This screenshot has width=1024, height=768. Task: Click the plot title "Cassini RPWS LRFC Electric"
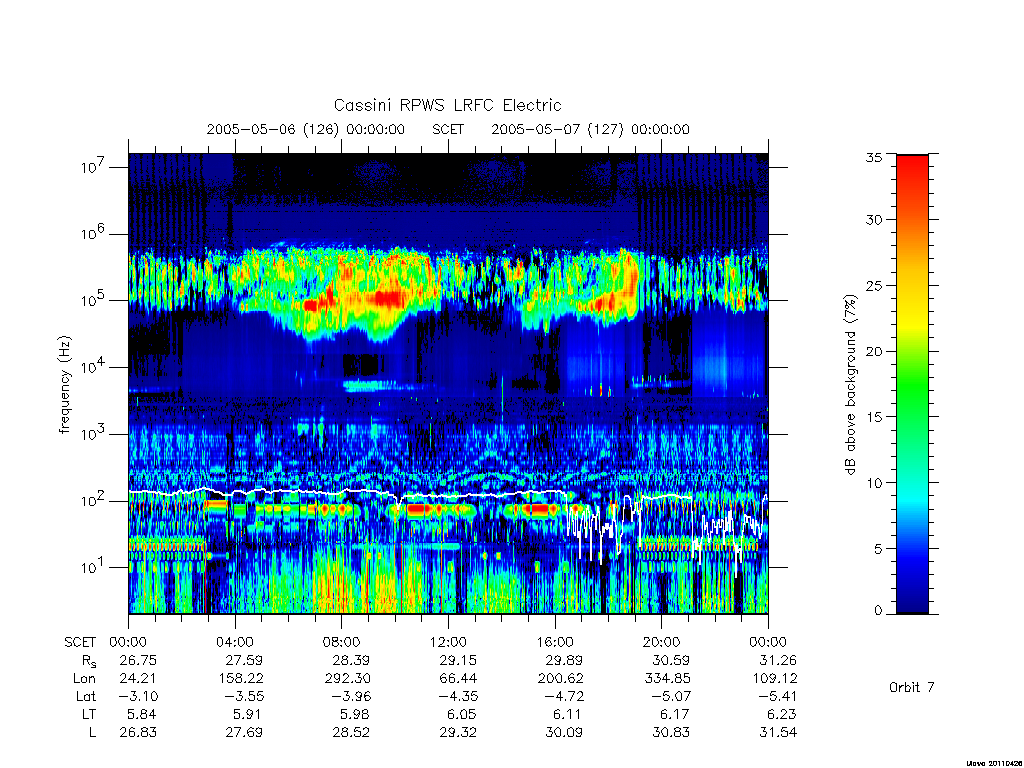pos(447,105)
